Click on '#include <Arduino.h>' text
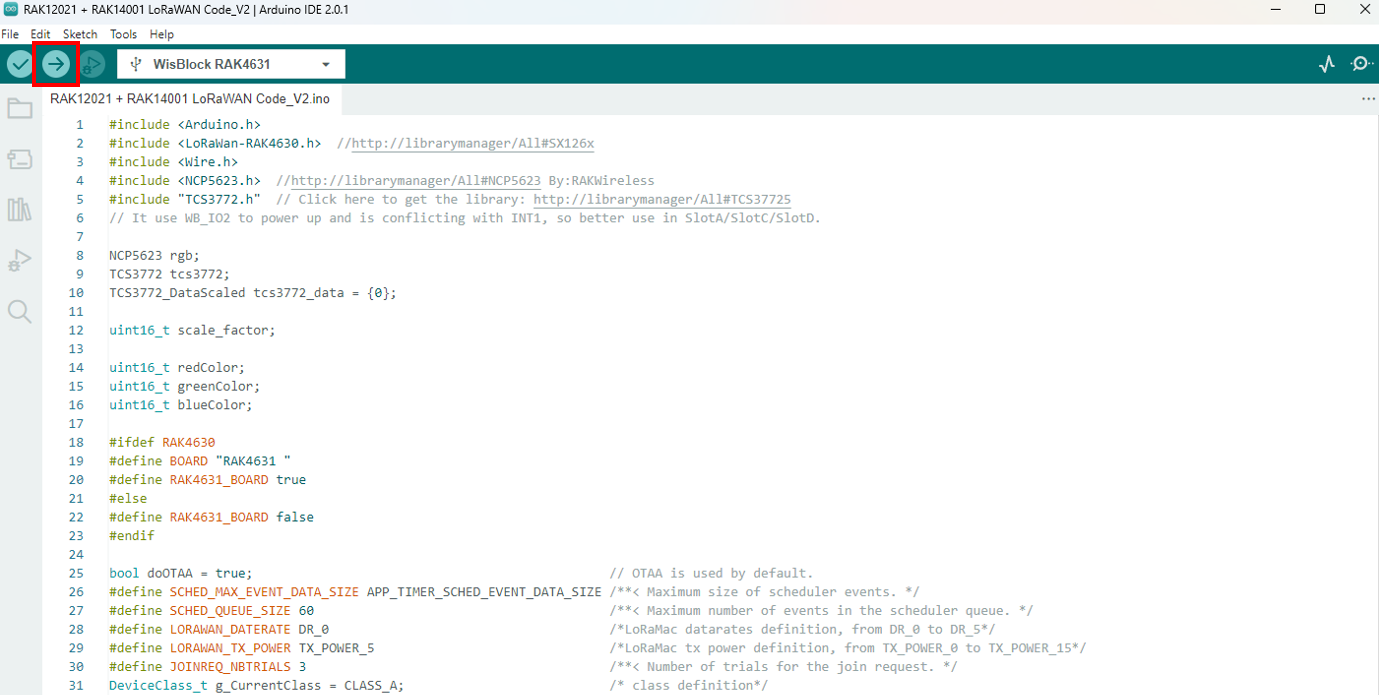1379x695 pixels. coord(185,125)
